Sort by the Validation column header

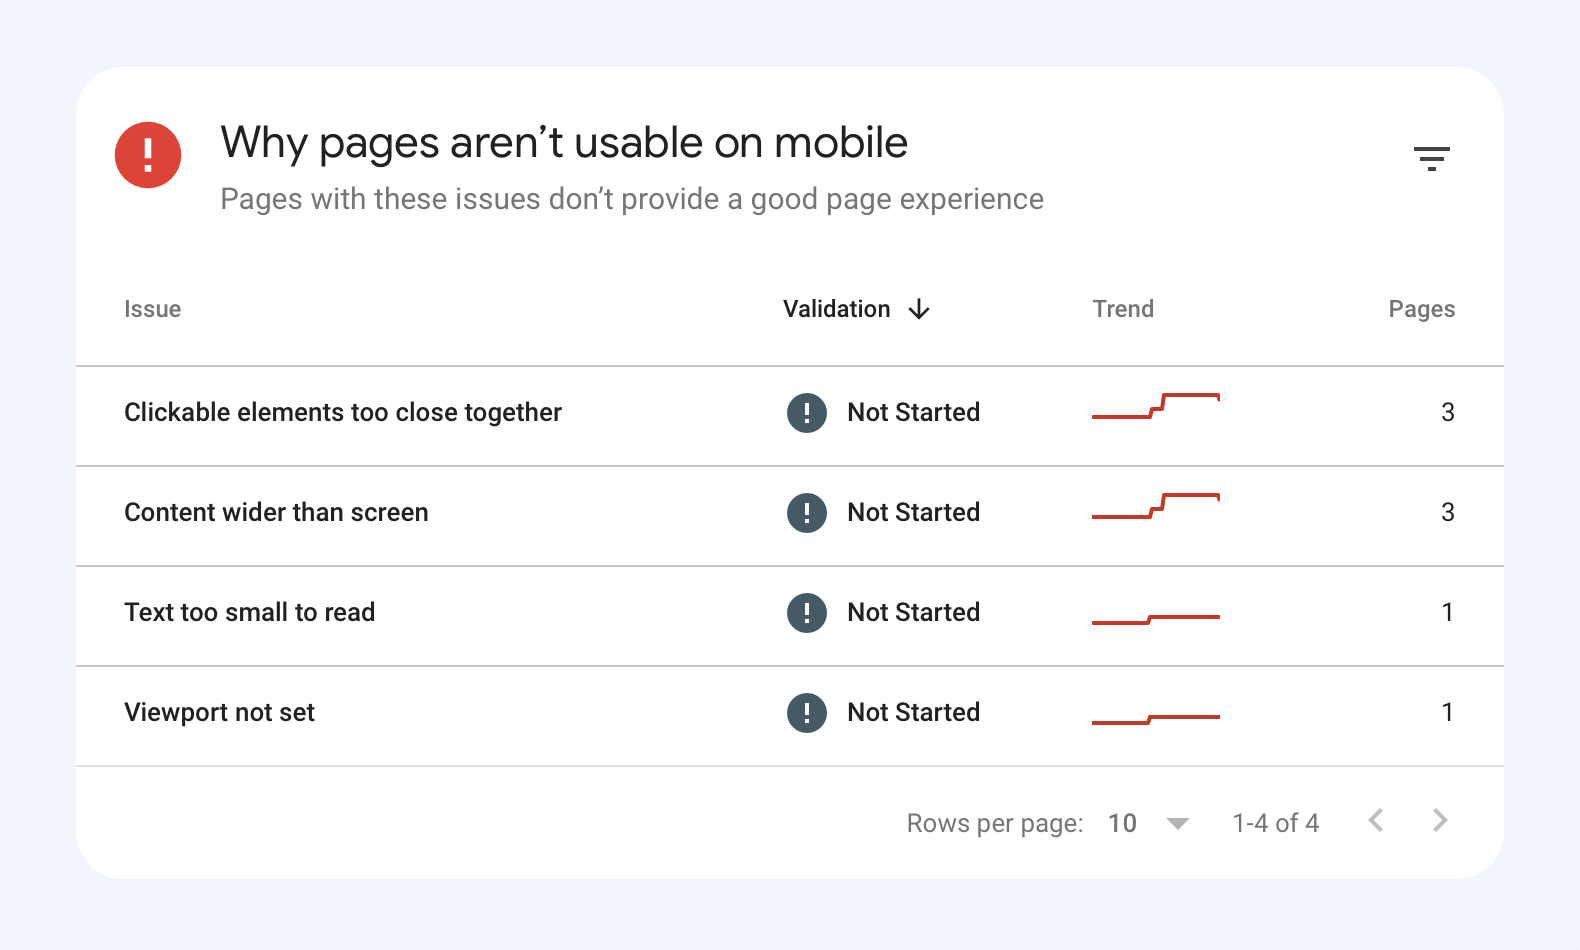pyautogui.click(x=836, y=309)
